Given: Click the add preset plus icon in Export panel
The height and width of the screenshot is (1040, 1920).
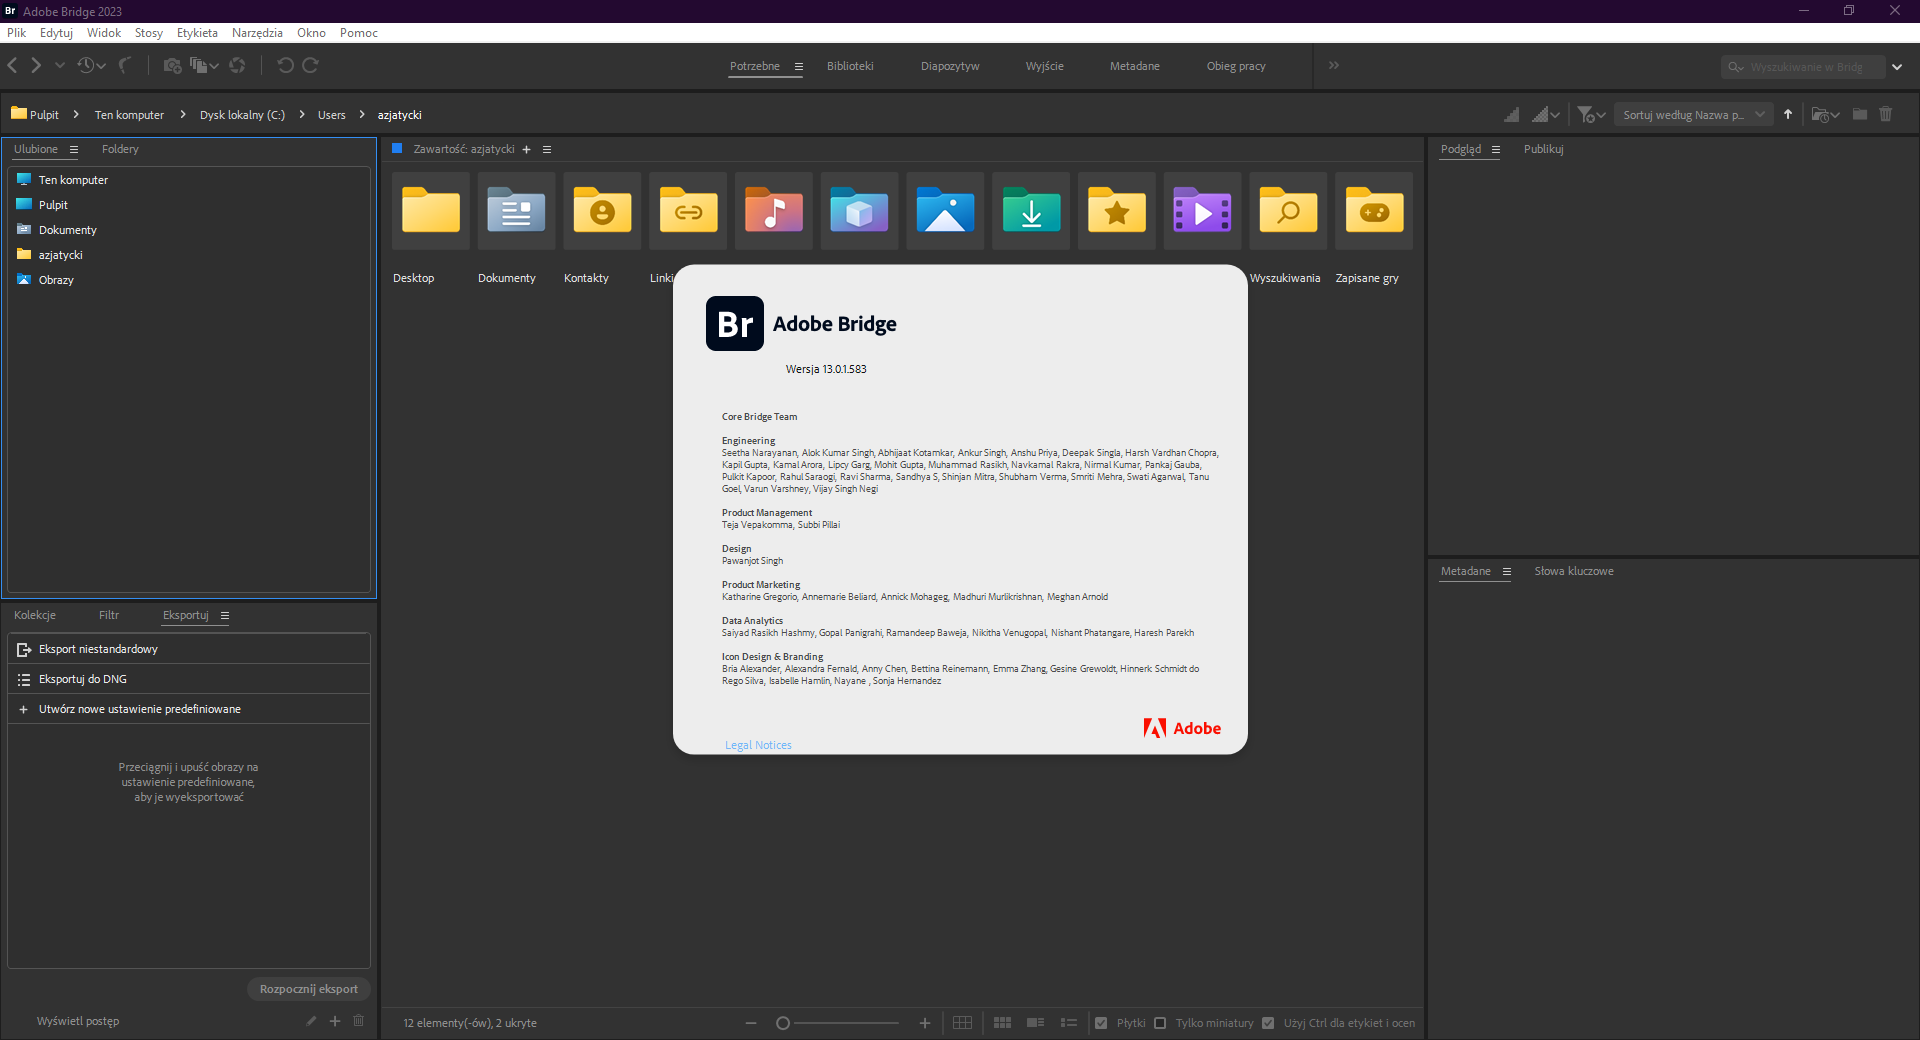Looking at the screenshot, I should (x=335, y=1021).
